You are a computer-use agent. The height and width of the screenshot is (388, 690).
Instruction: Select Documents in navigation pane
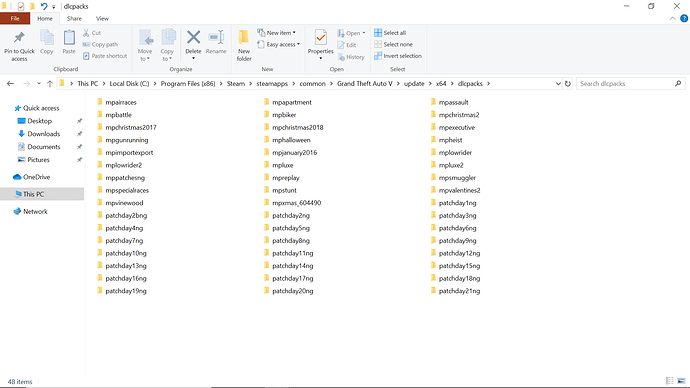(44, 147)
